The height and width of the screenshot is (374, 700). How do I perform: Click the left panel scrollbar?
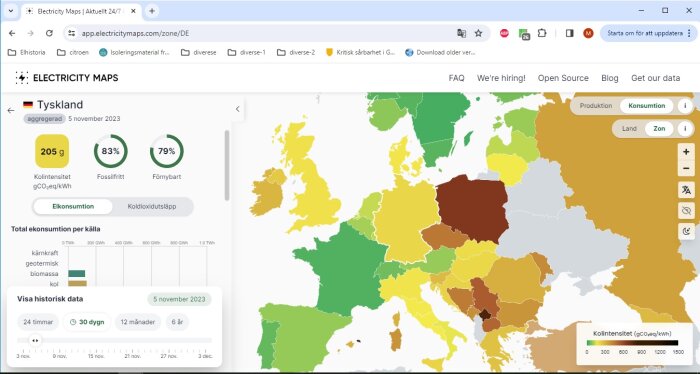(x=227, y=165)
